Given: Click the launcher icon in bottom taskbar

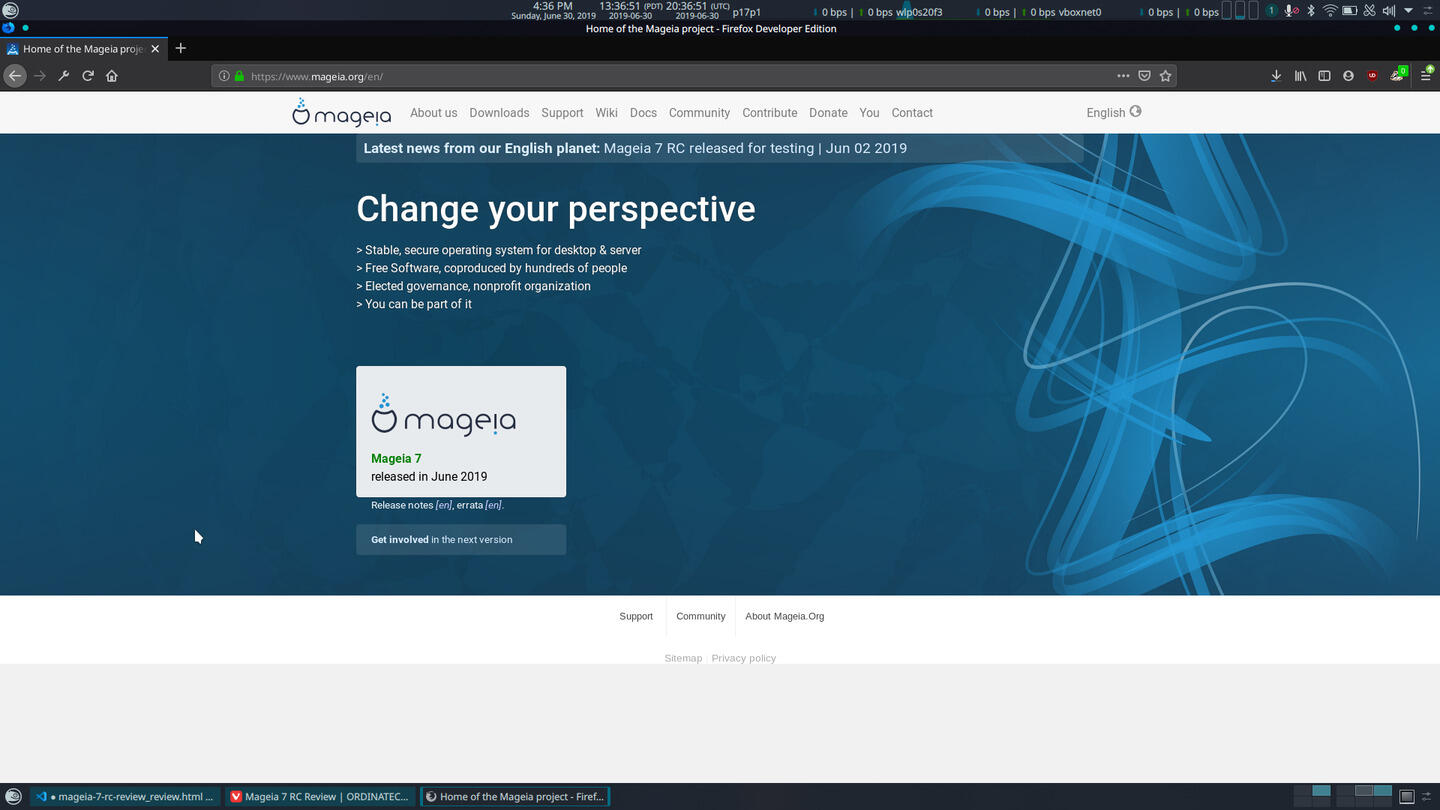Looking at the screenshot, I should (x=13, y=797).
